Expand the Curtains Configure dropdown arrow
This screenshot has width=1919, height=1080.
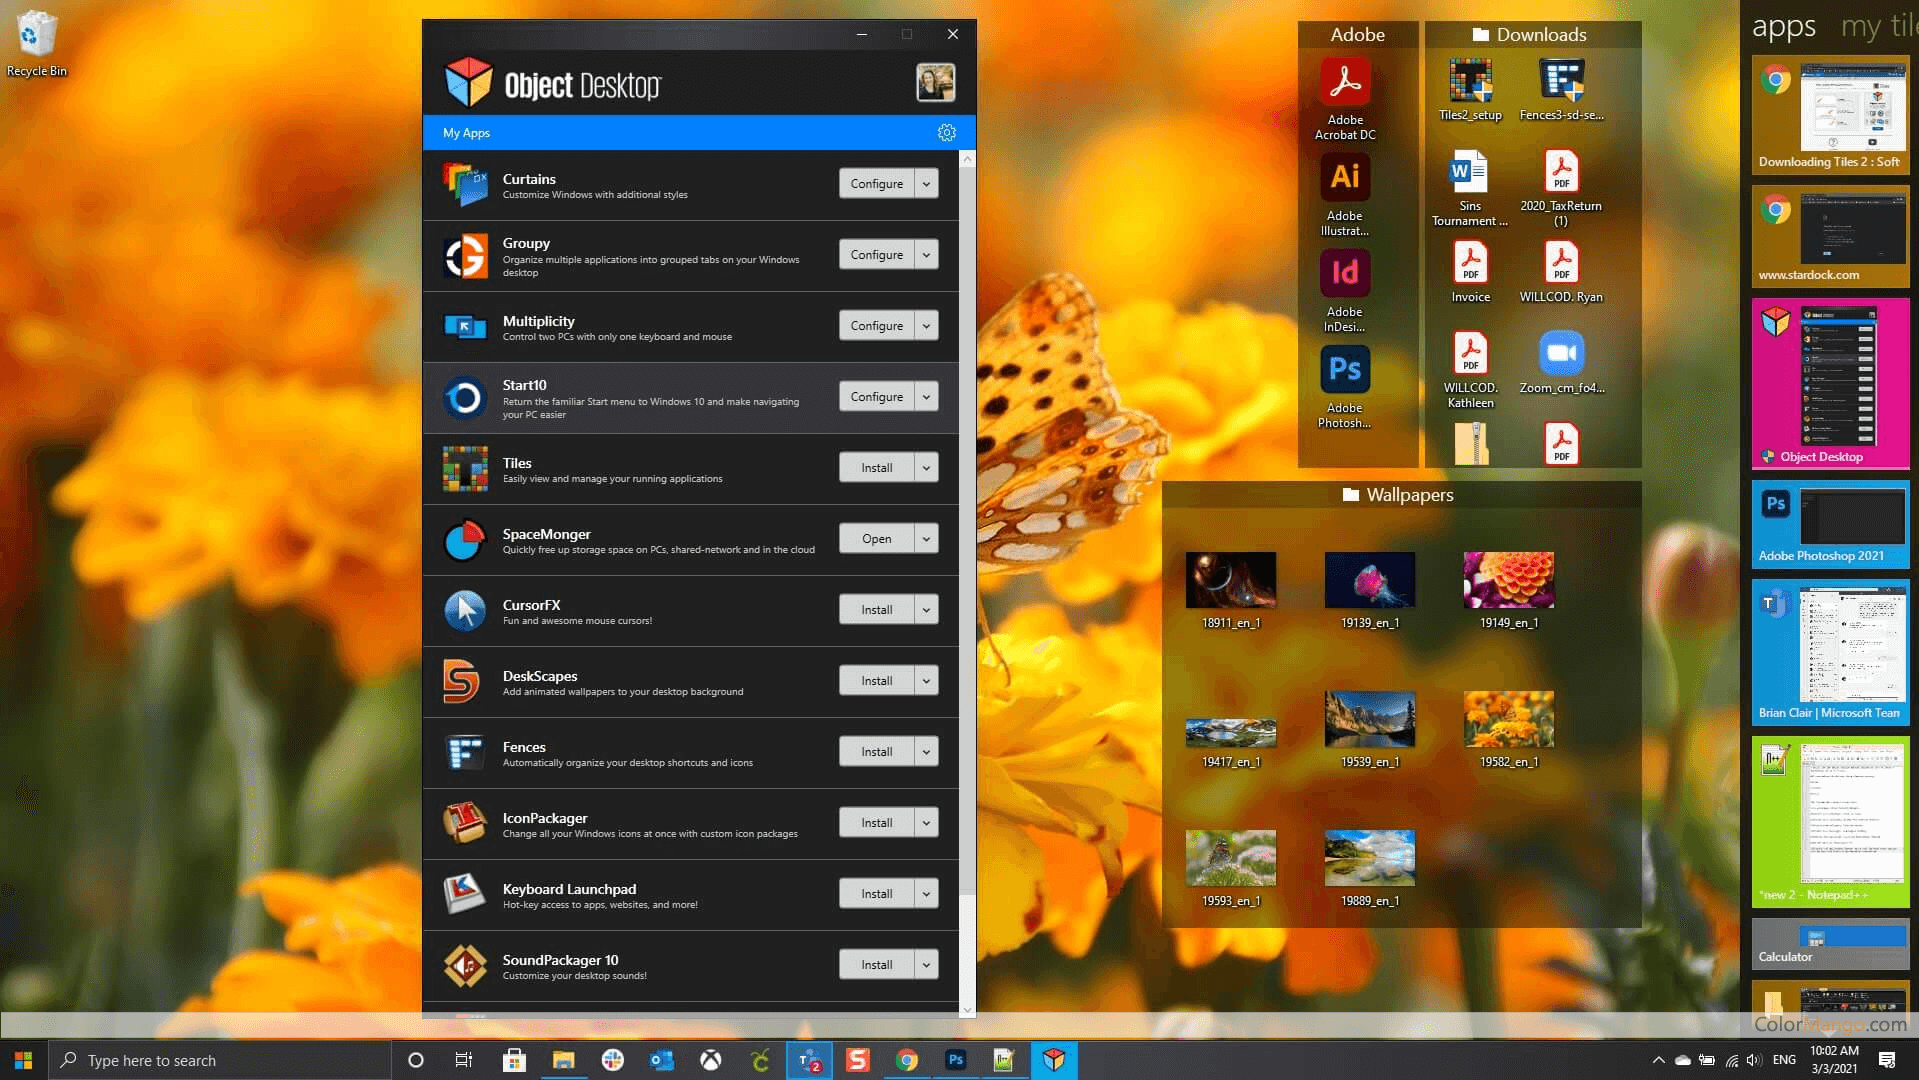click(926, 184)
